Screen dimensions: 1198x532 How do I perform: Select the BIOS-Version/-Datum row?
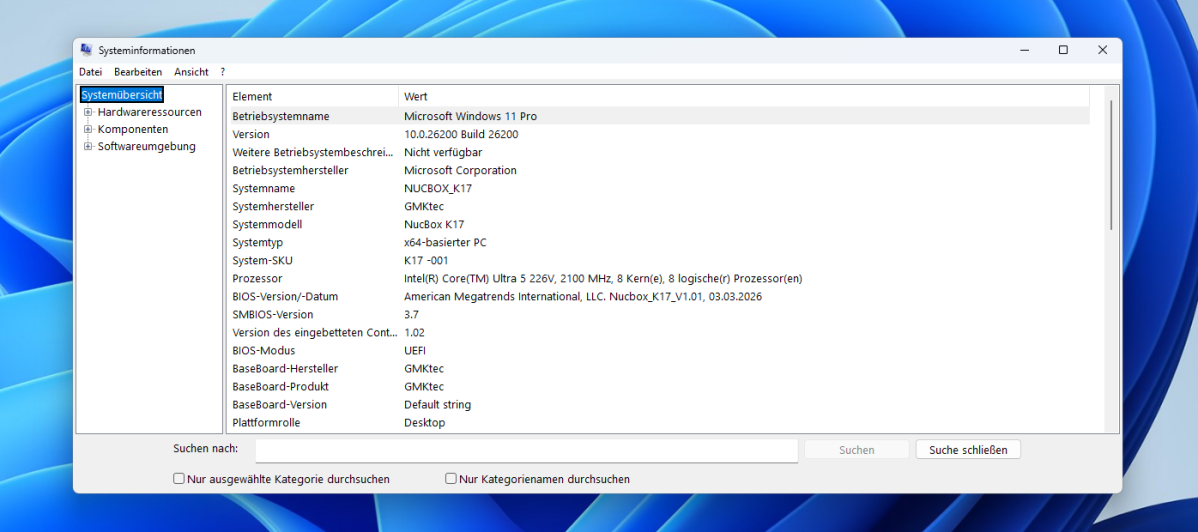[659, 297]
